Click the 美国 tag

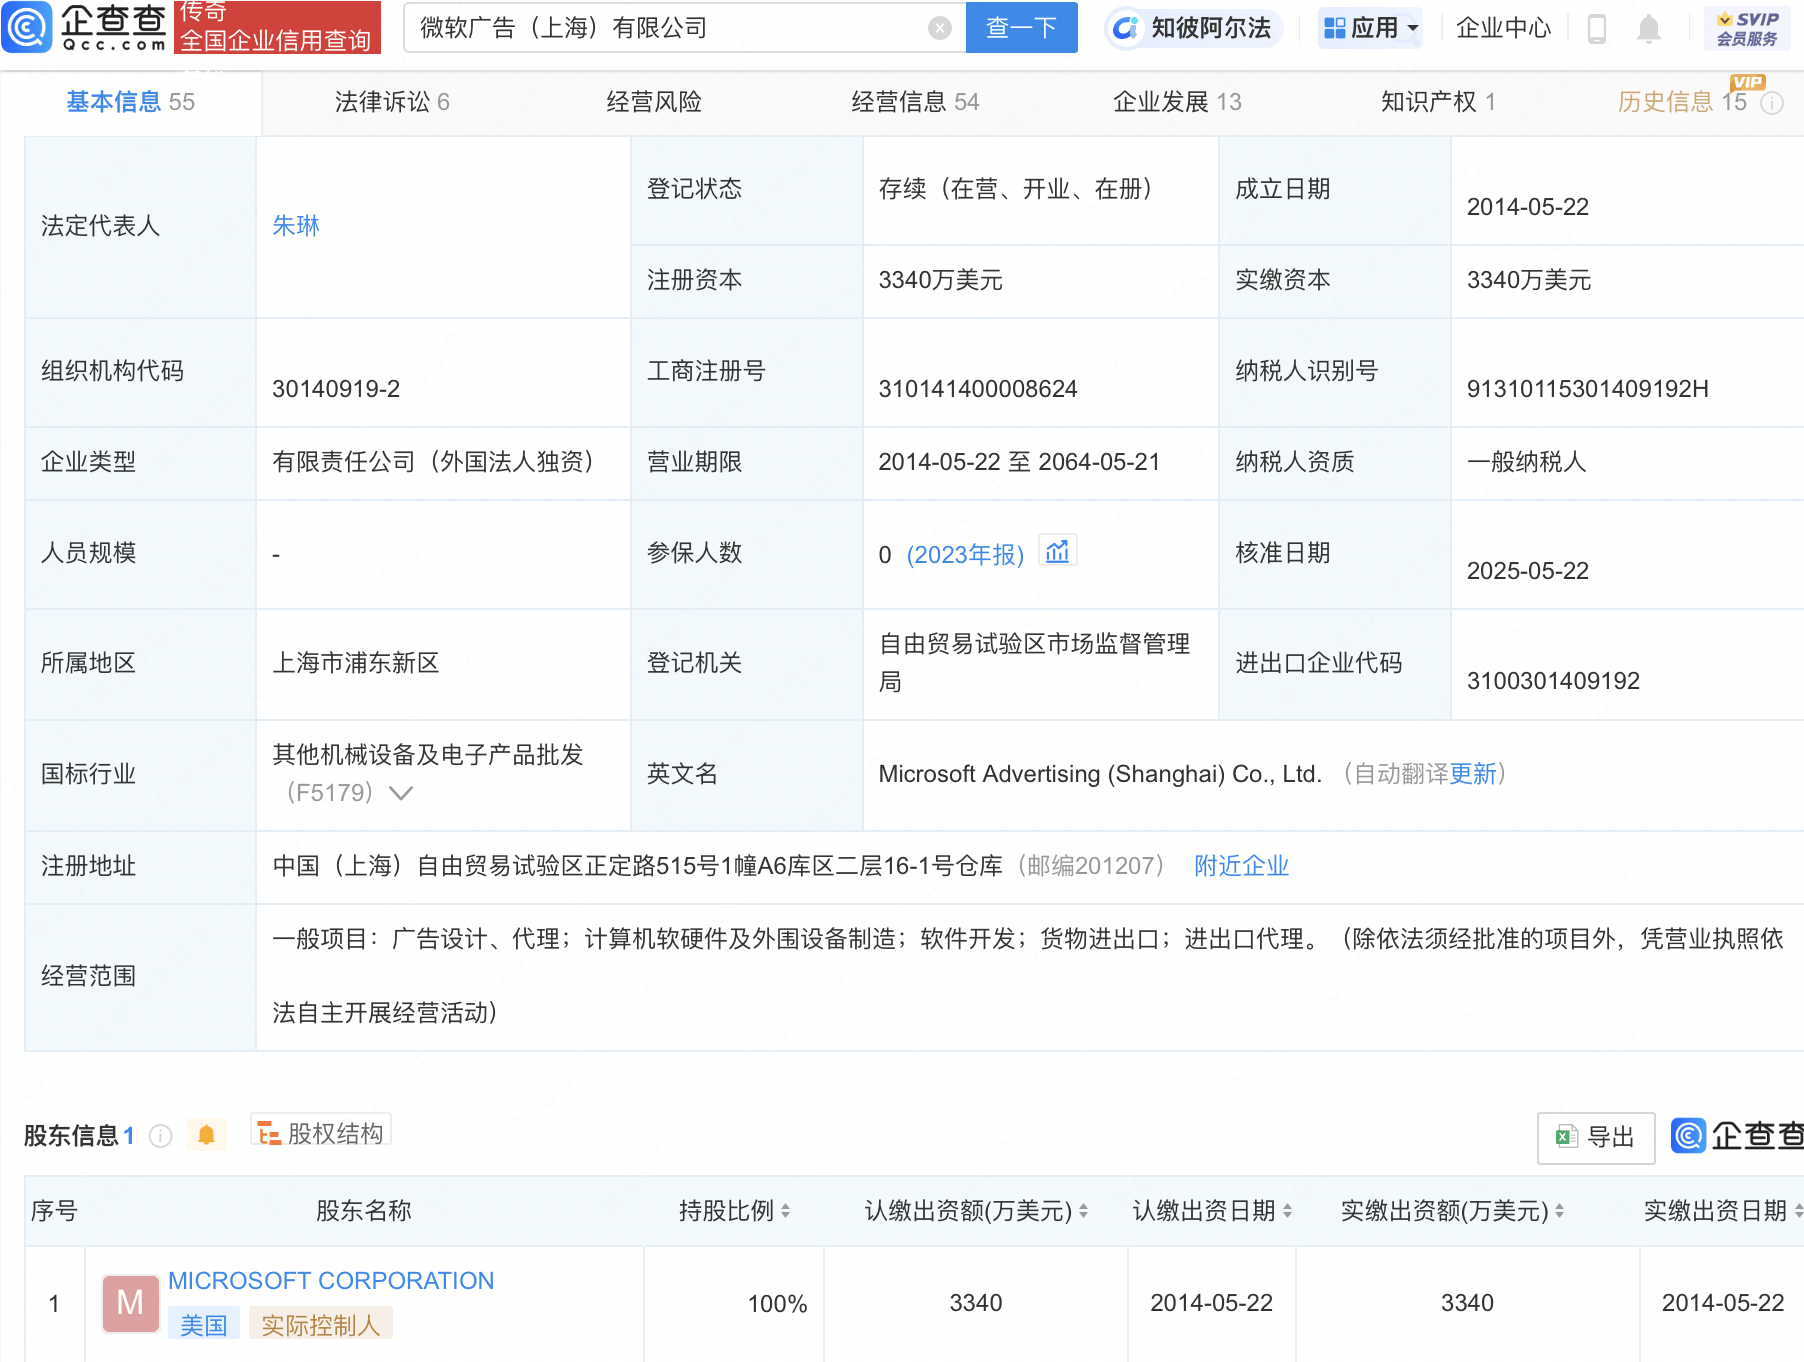[x=204, y=1325]
